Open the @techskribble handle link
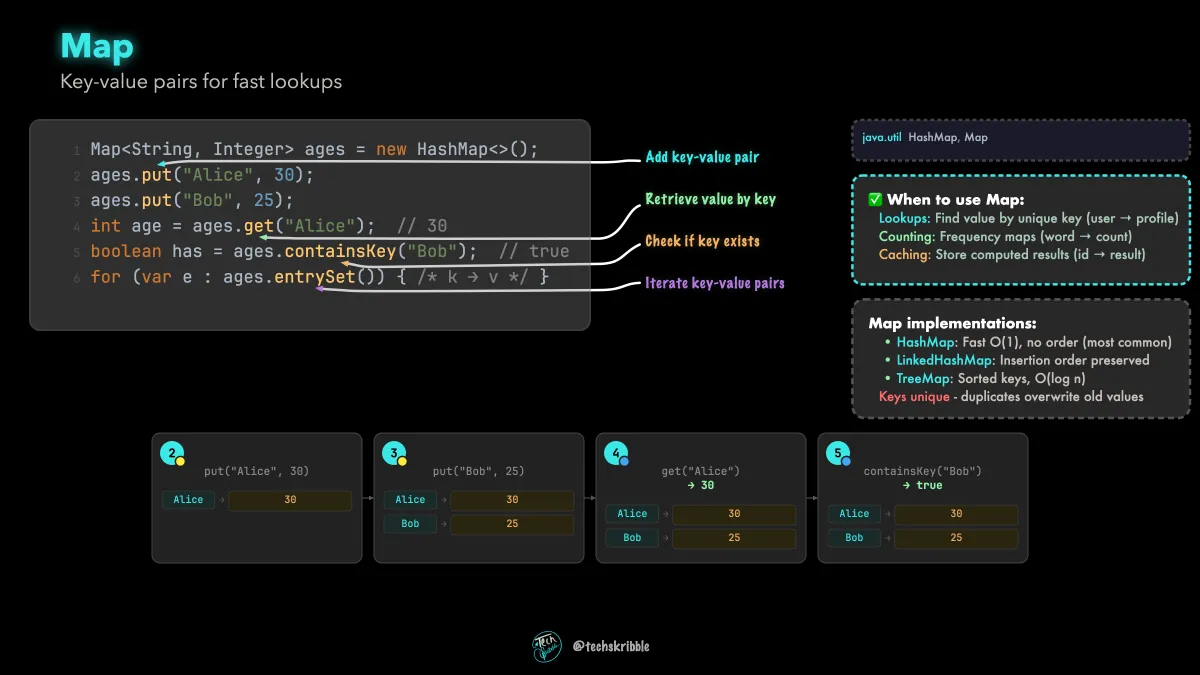Viewport: 1200px width, 675px height. click(x=611, y=646)
